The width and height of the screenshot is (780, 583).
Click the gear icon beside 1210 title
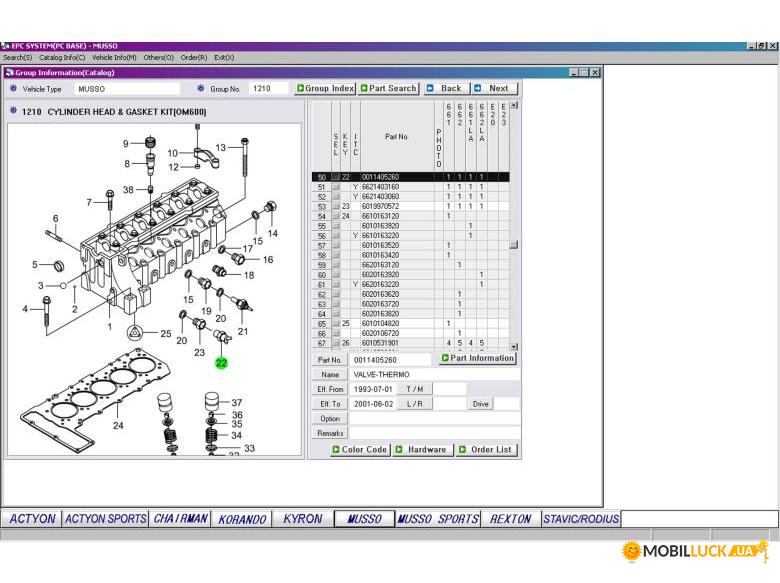point(13,111)
